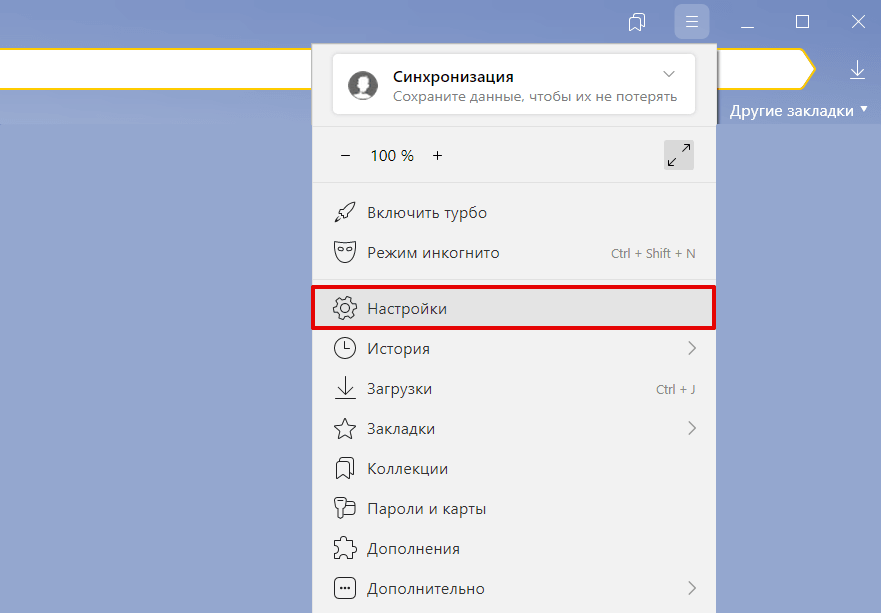Expand the История submenu arrow
Image resolution: width=881 pixels, height=613 pixels.
pyautogui.click(x=691, y=349)
